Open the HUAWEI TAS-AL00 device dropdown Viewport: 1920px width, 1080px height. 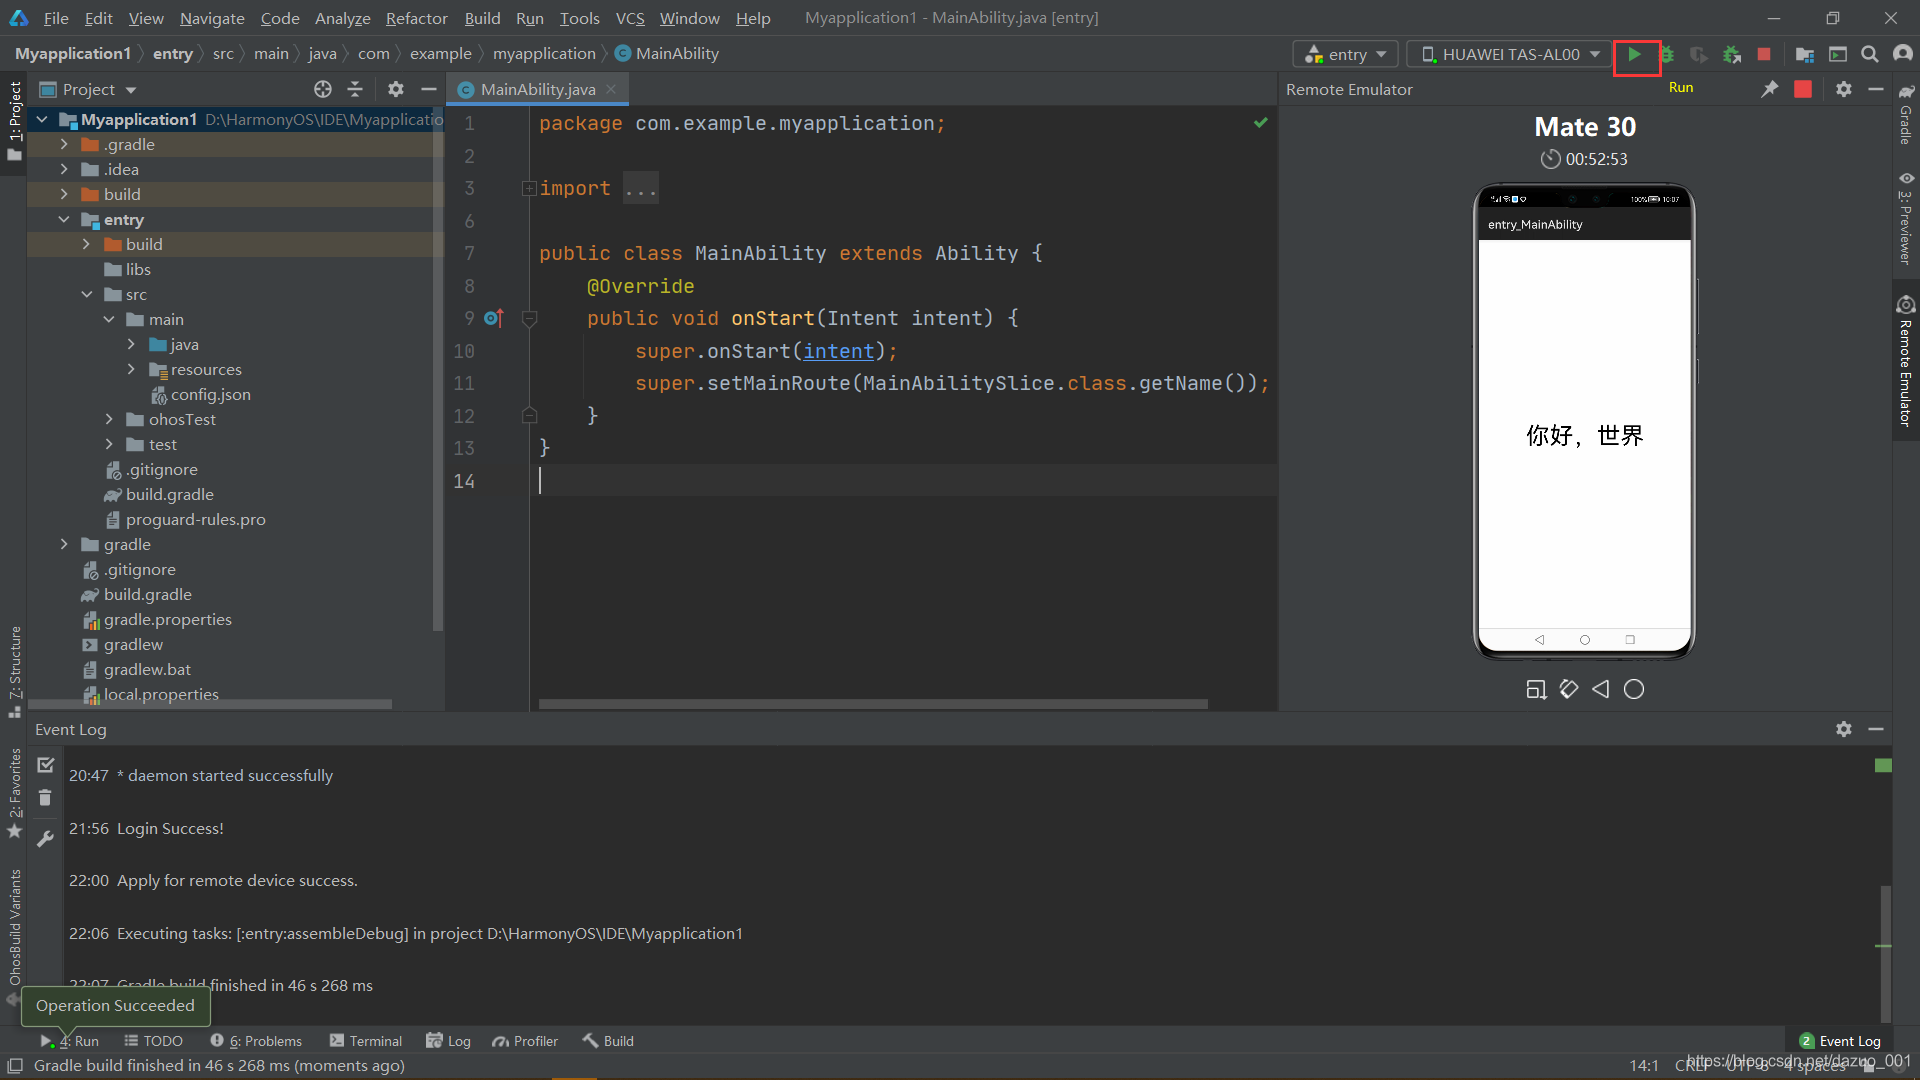[x=1509, y=54]
